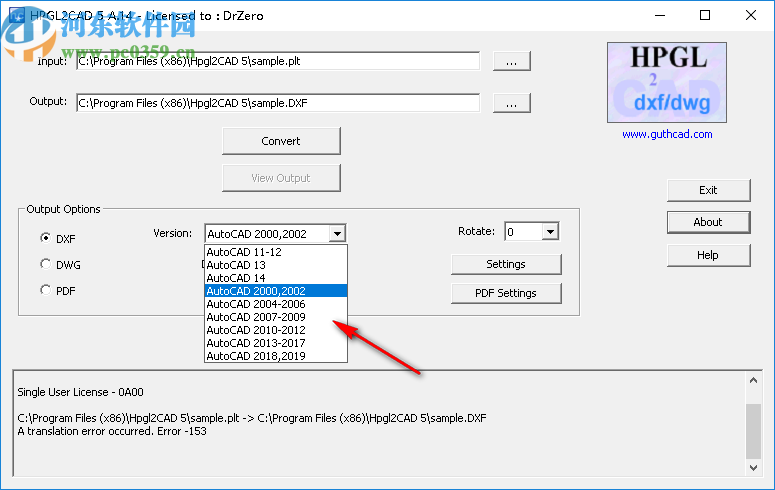
Task: Maximize the HPGL2CAD window
Action: [x=705, y=15]
